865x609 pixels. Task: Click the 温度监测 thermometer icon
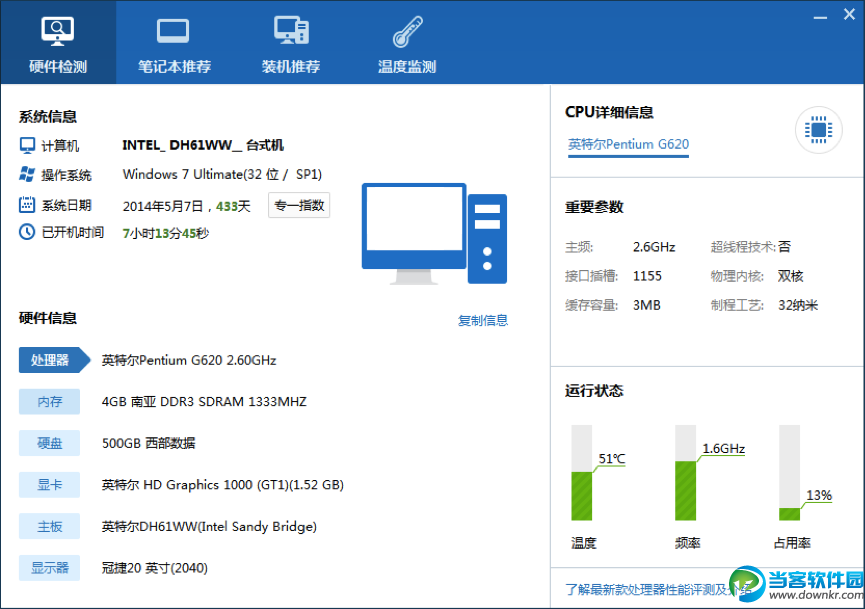point(407,31)
